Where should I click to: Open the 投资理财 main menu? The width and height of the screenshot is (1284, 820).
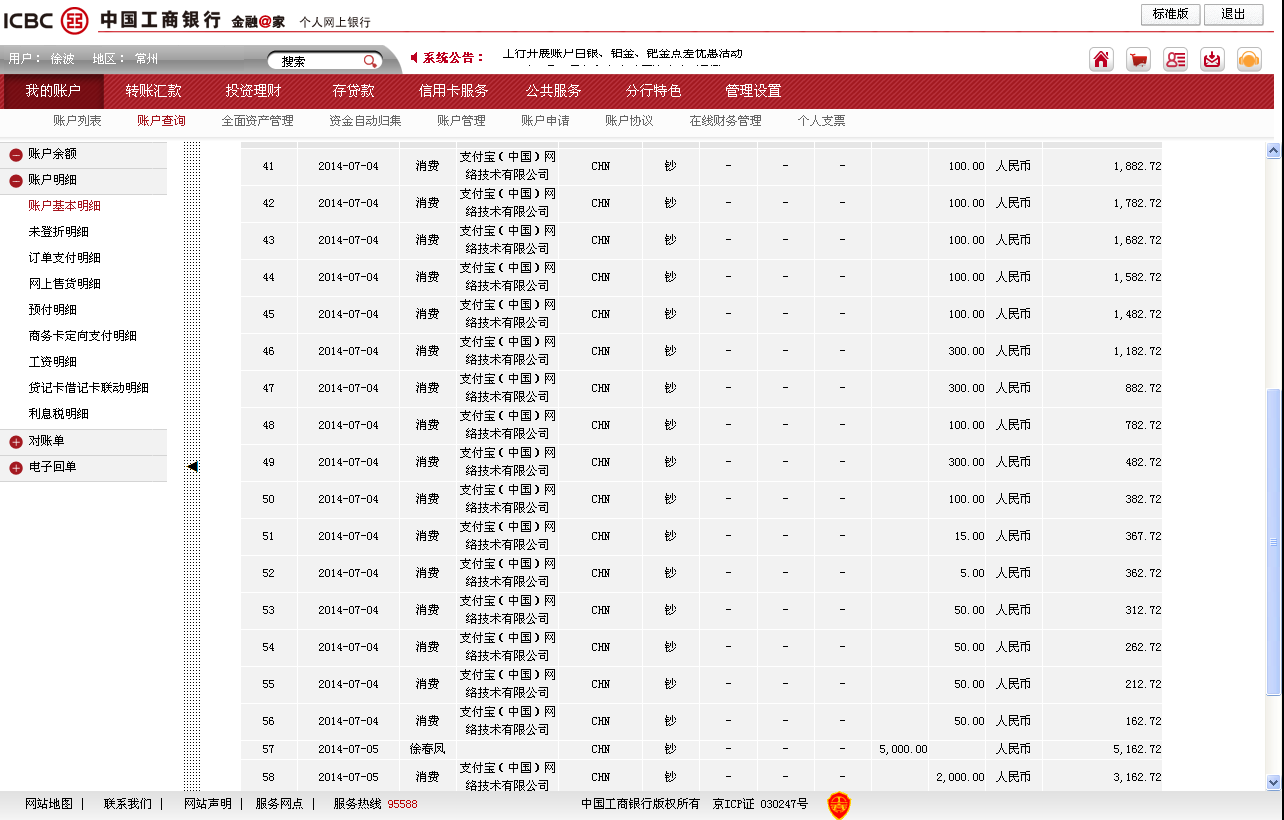253,91
